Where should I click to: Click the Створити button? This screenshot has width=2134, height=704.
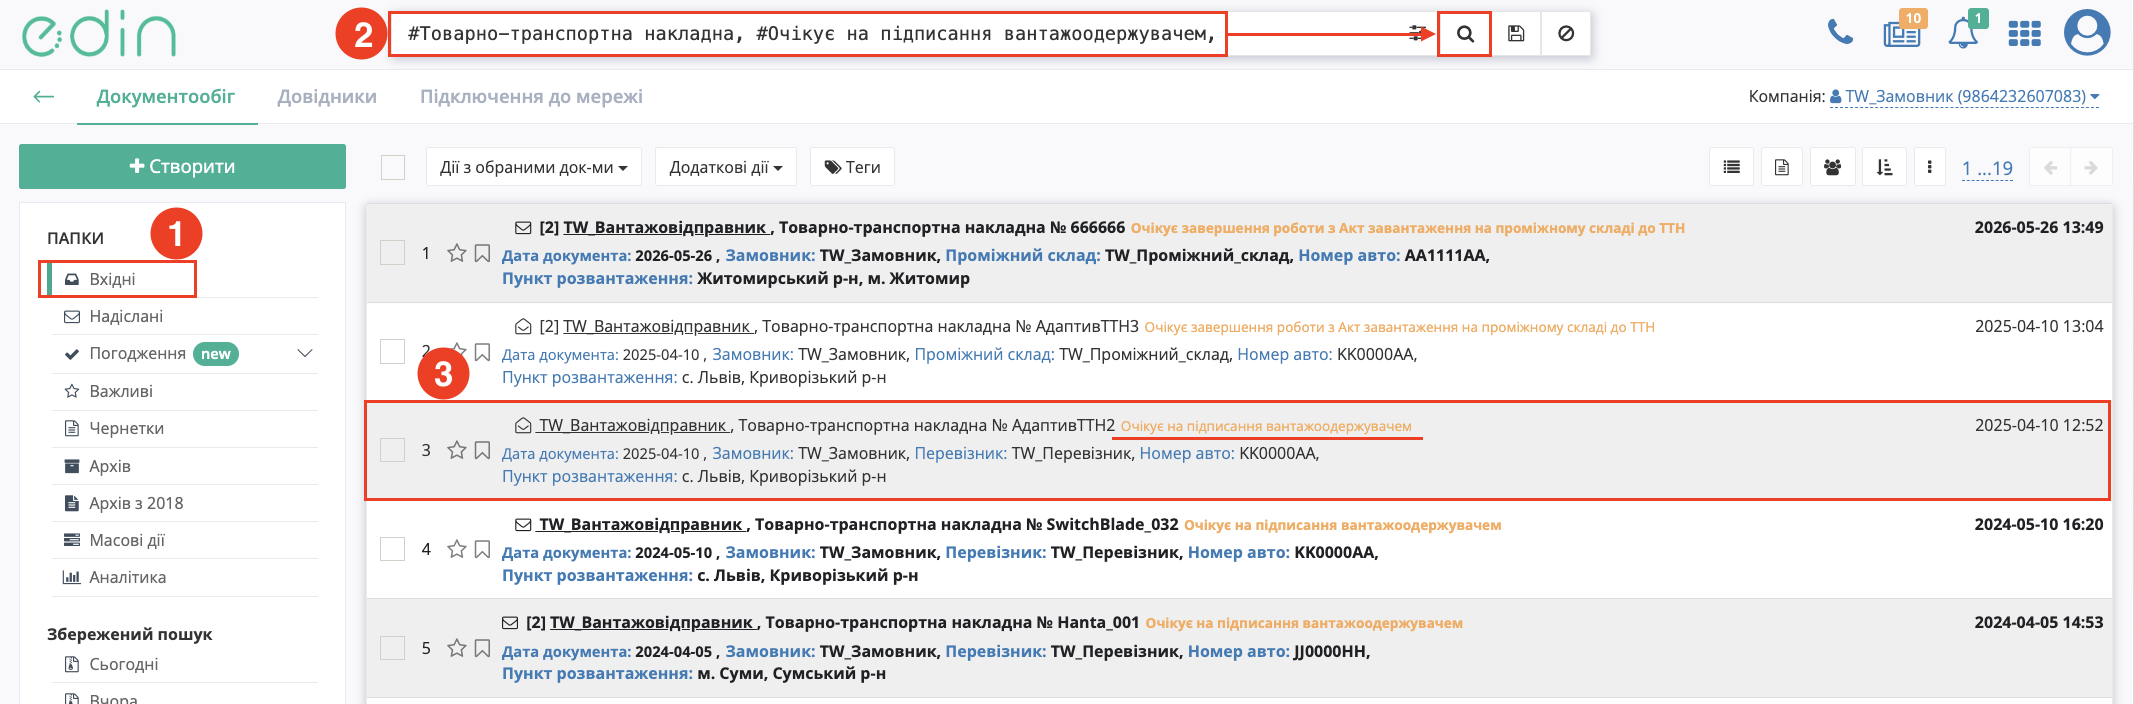[182, 166]
